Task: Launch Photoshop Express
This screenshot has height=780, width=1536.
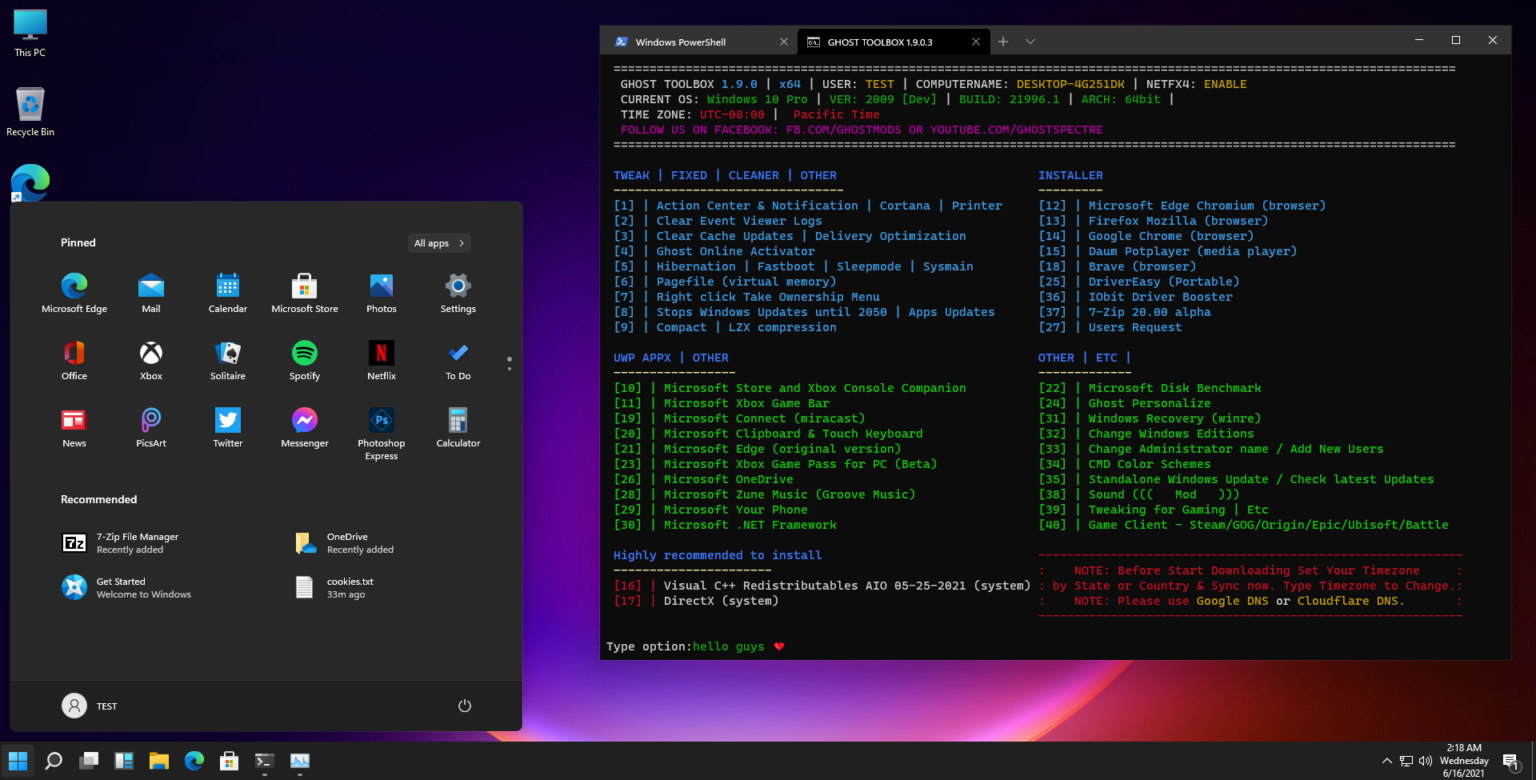Action: (381, 433)
